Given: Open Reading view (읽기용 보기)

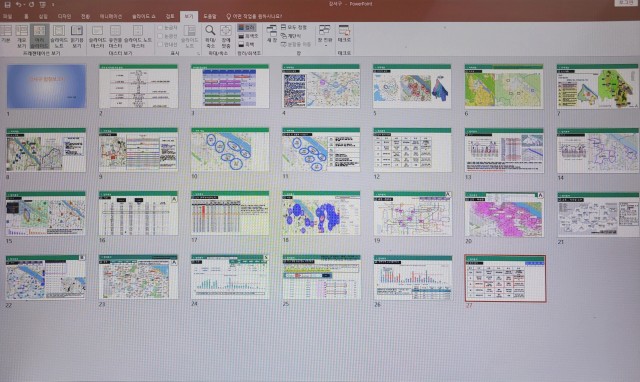Looking at the screenshot, I should (77, 36).
